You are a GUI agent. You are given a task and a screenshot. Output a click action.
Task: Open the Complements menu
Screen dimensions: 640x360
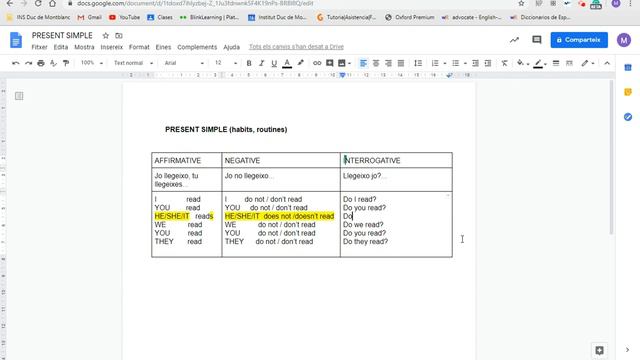pyautogui.click(x=197, y=47)
